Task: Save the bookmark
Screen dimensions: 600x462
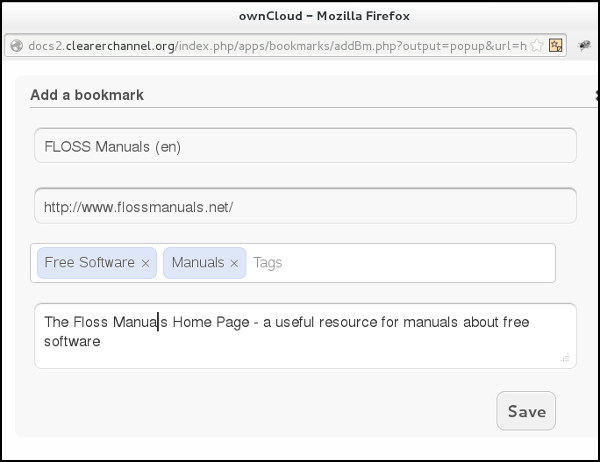Action: (526, 411)
